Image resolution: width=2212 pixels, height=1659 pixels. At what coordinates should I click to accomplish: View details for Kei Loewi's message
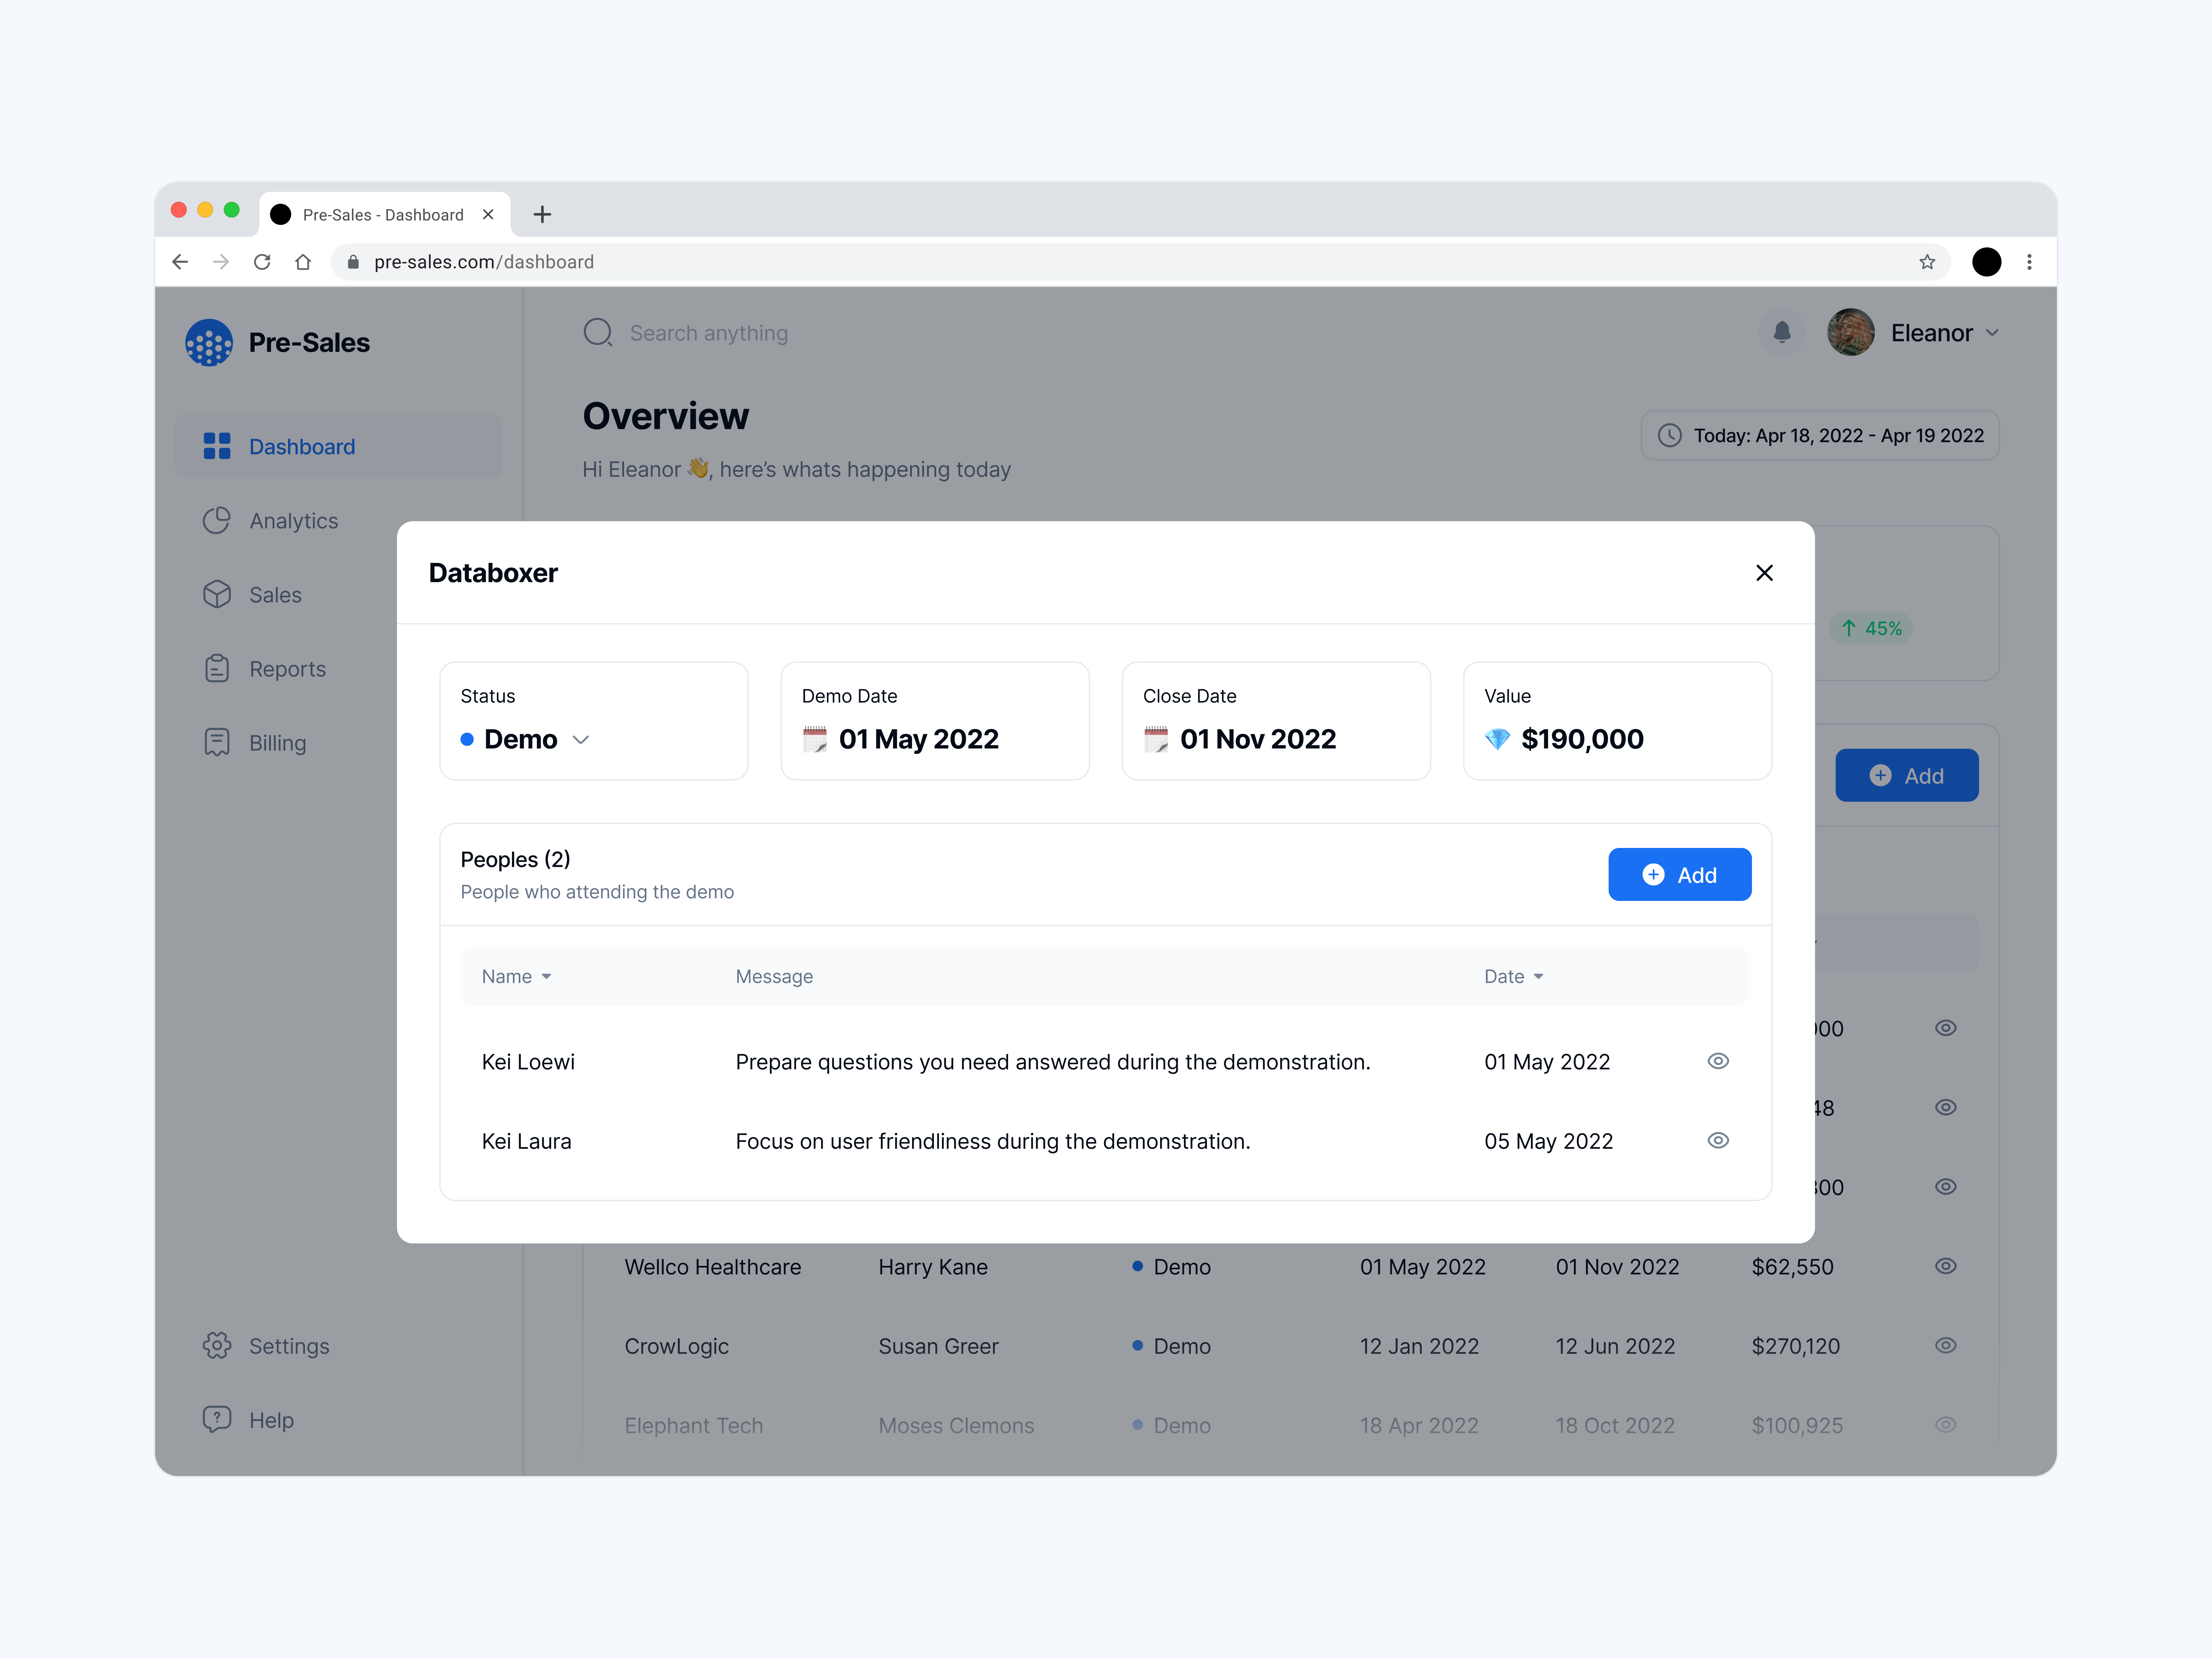pos(1718,1061)
